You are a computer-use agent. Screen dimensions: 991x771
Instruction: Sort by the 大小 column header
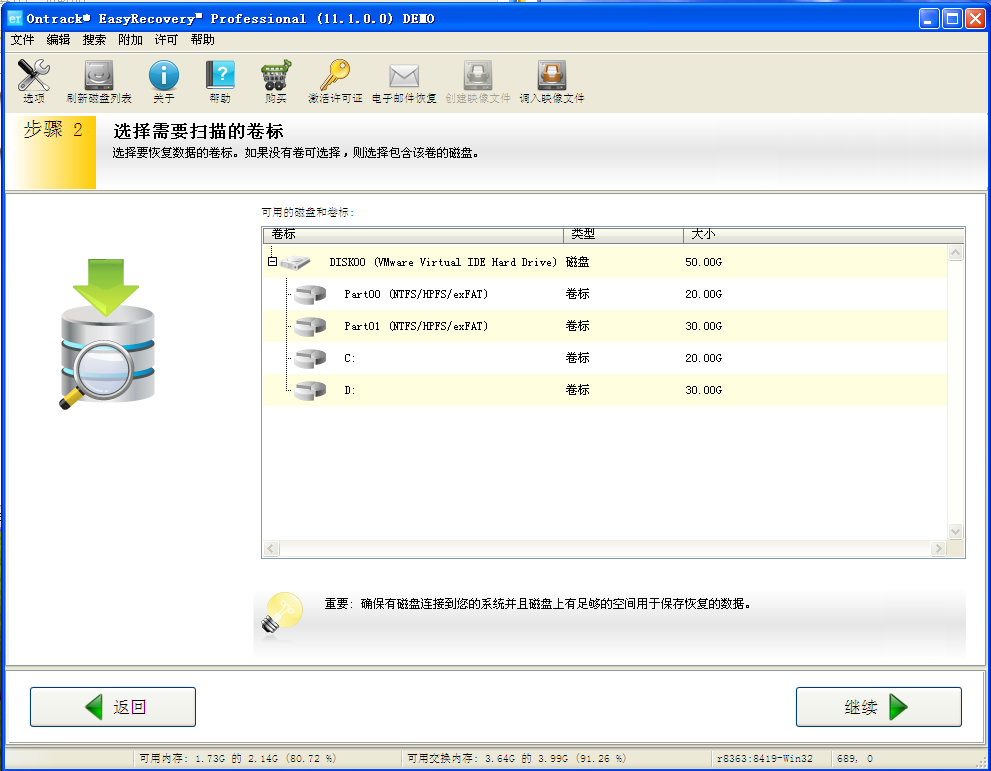(824, 234)
